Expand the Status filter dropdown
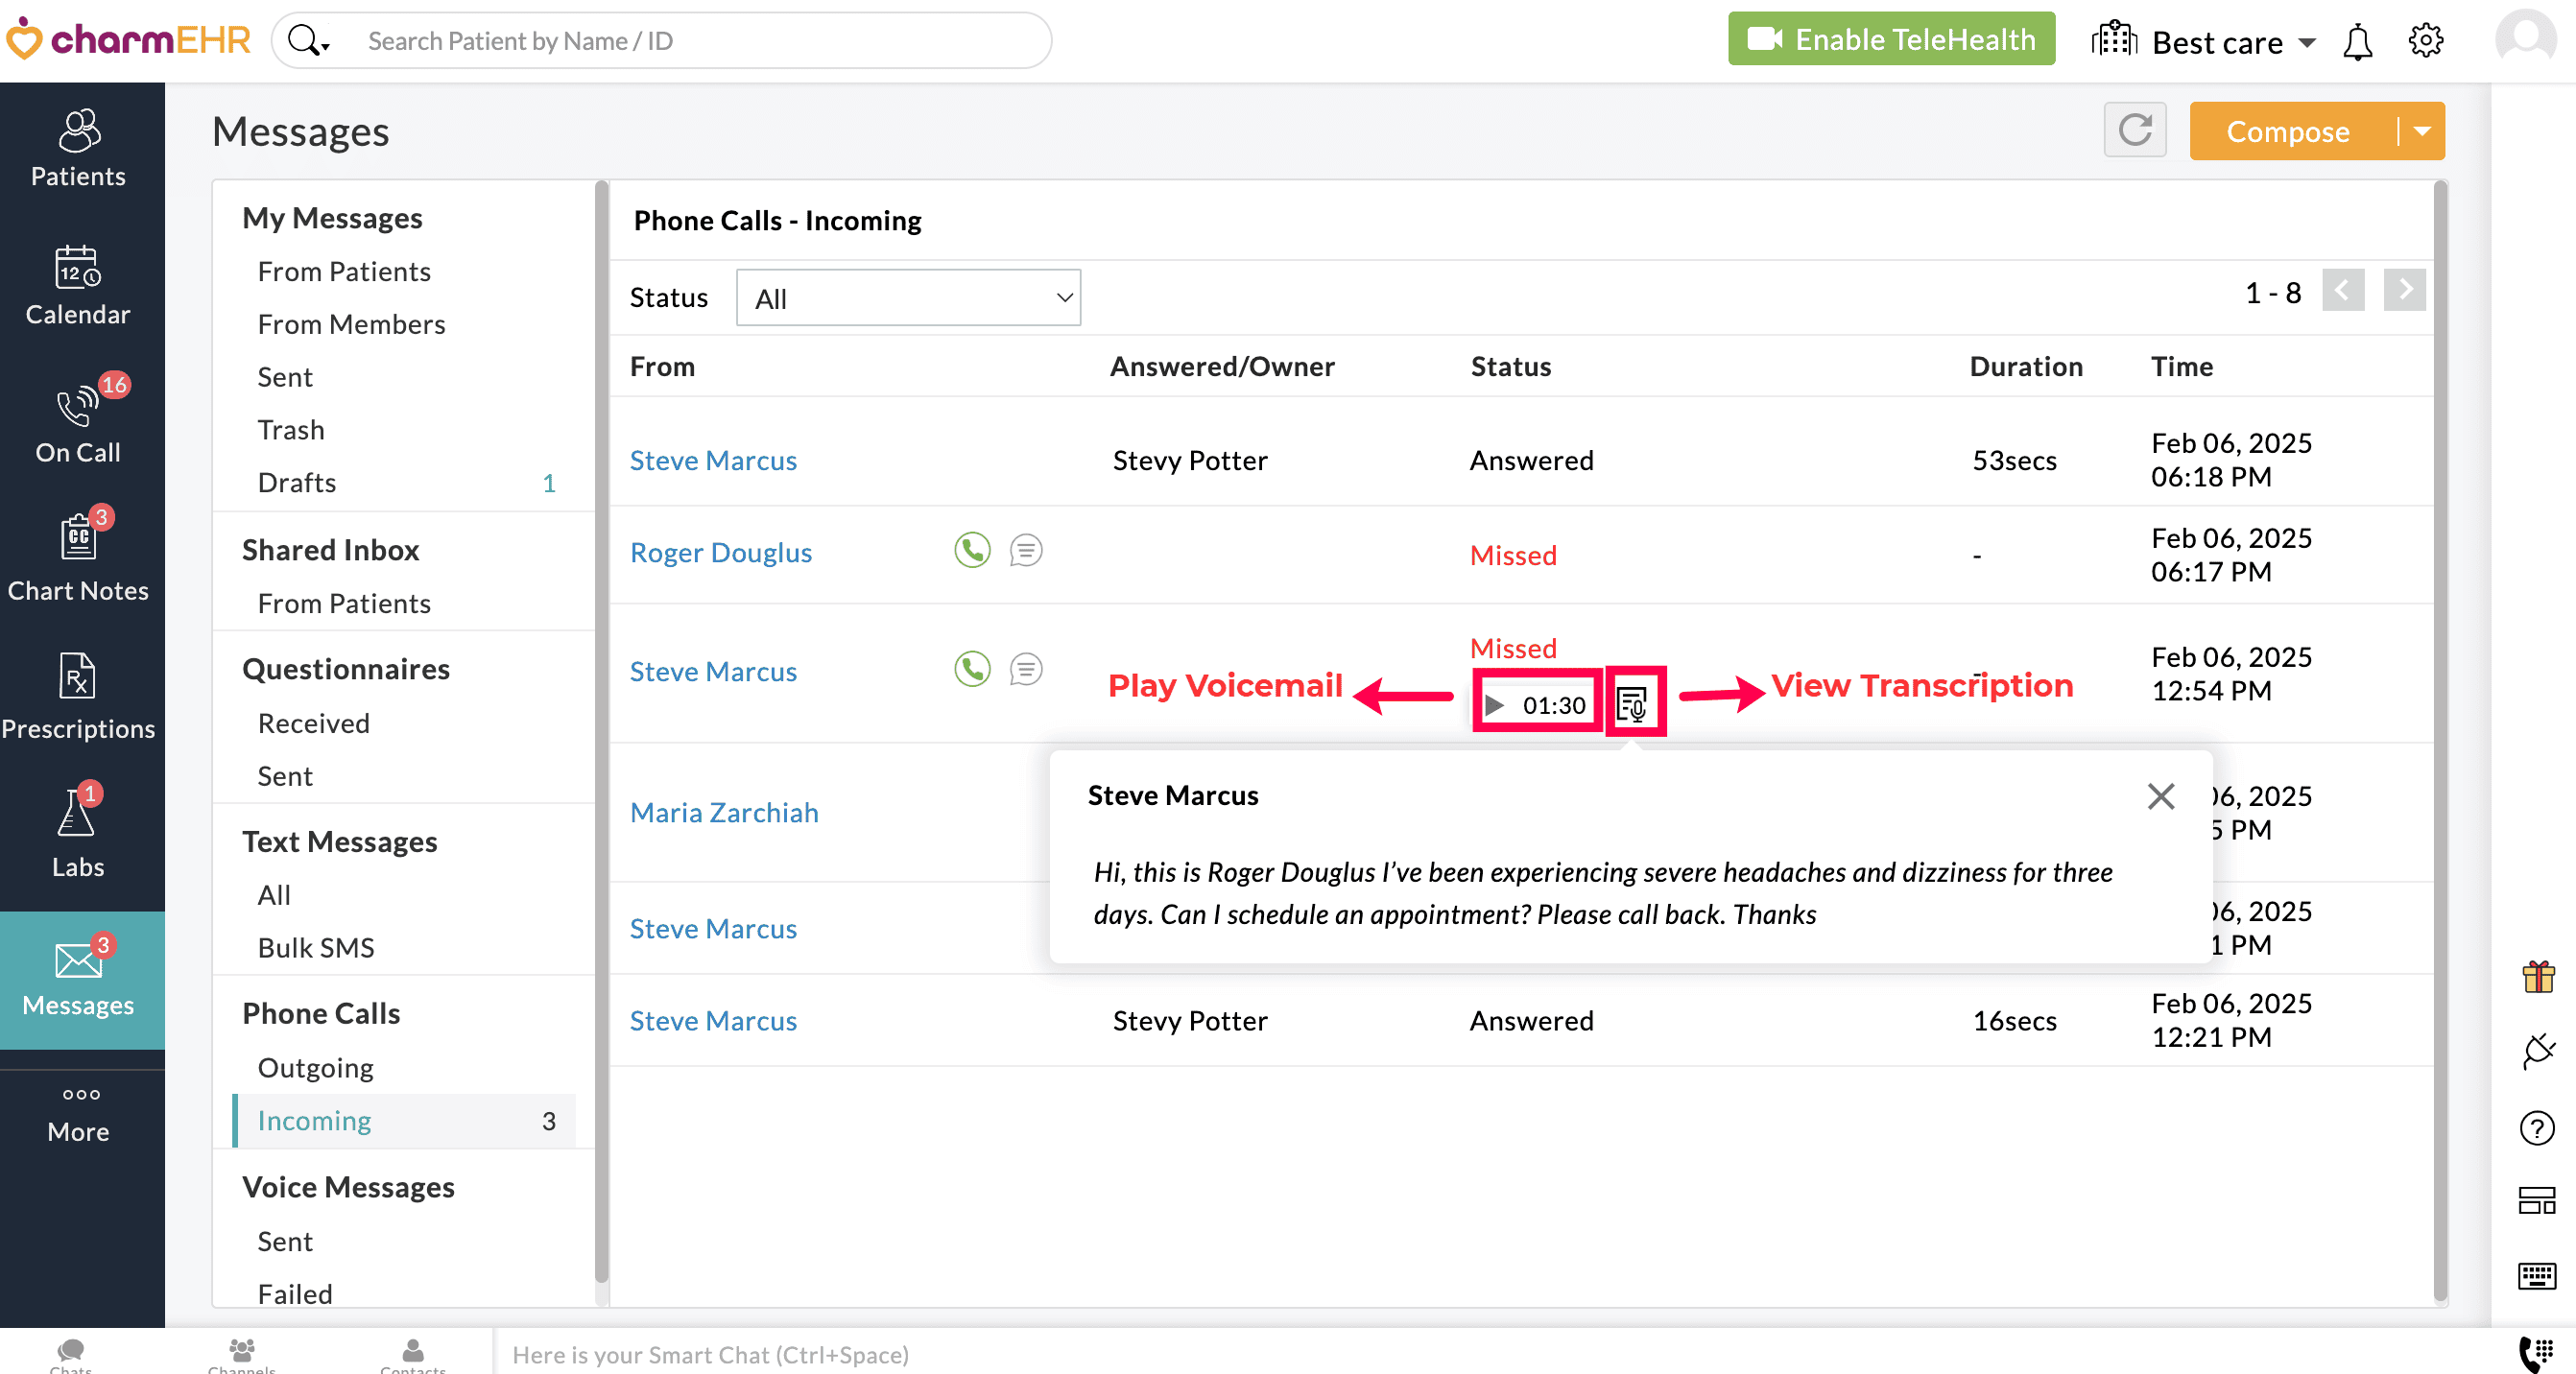This screenshot has width=2576, height=1374. [907, 298]
